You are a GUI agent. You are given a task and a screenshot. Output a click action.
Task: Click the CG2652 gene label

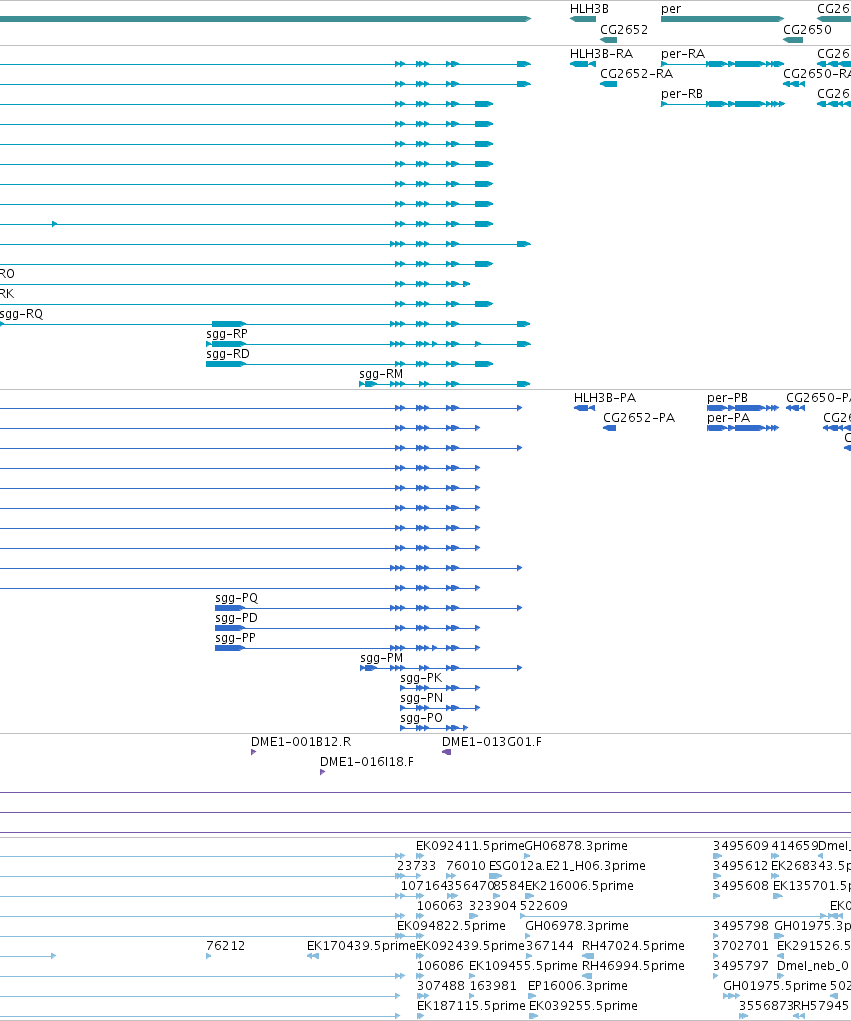tap(624, 29)
